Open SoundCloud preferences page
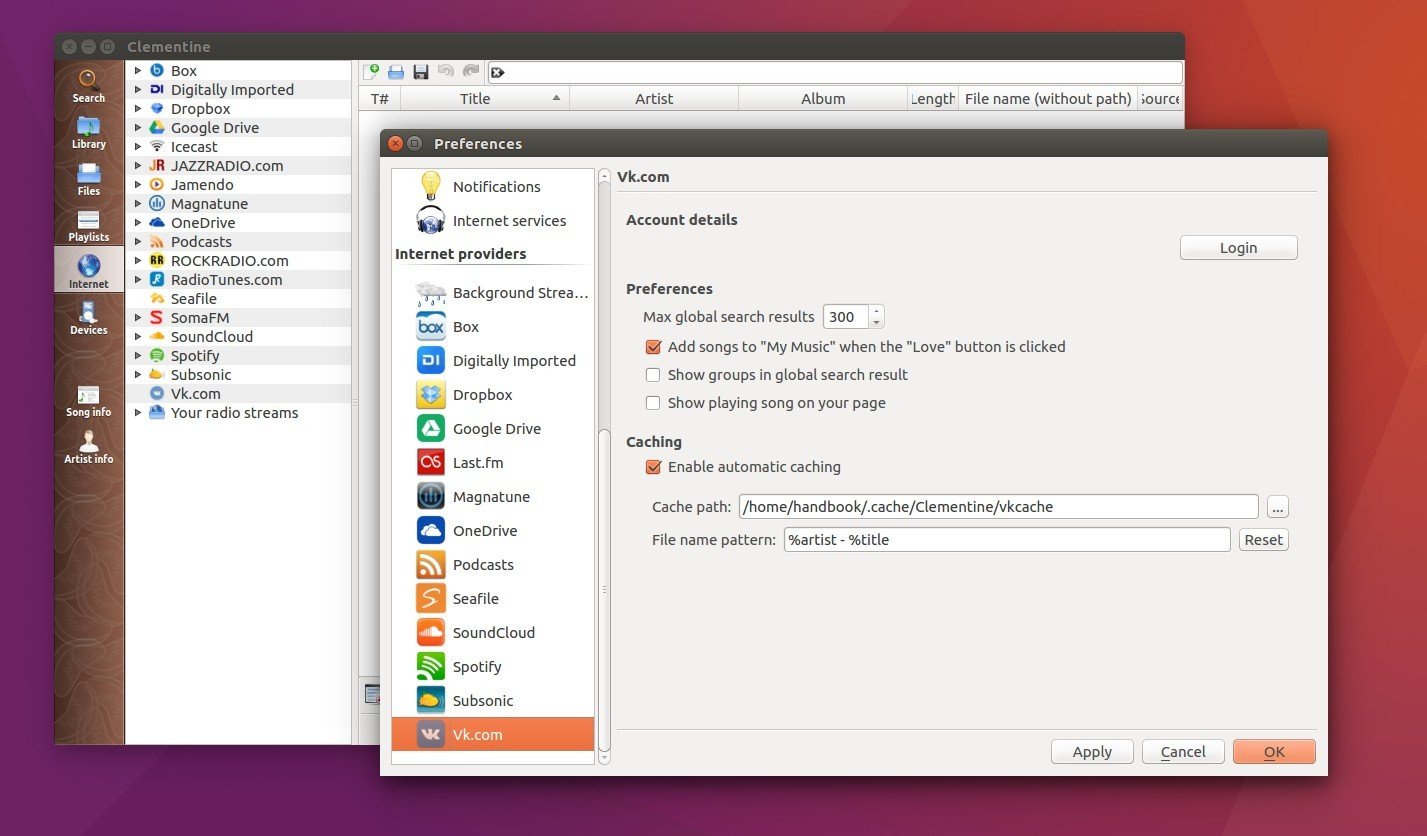1427x836 pixels. tap(493, 633)
